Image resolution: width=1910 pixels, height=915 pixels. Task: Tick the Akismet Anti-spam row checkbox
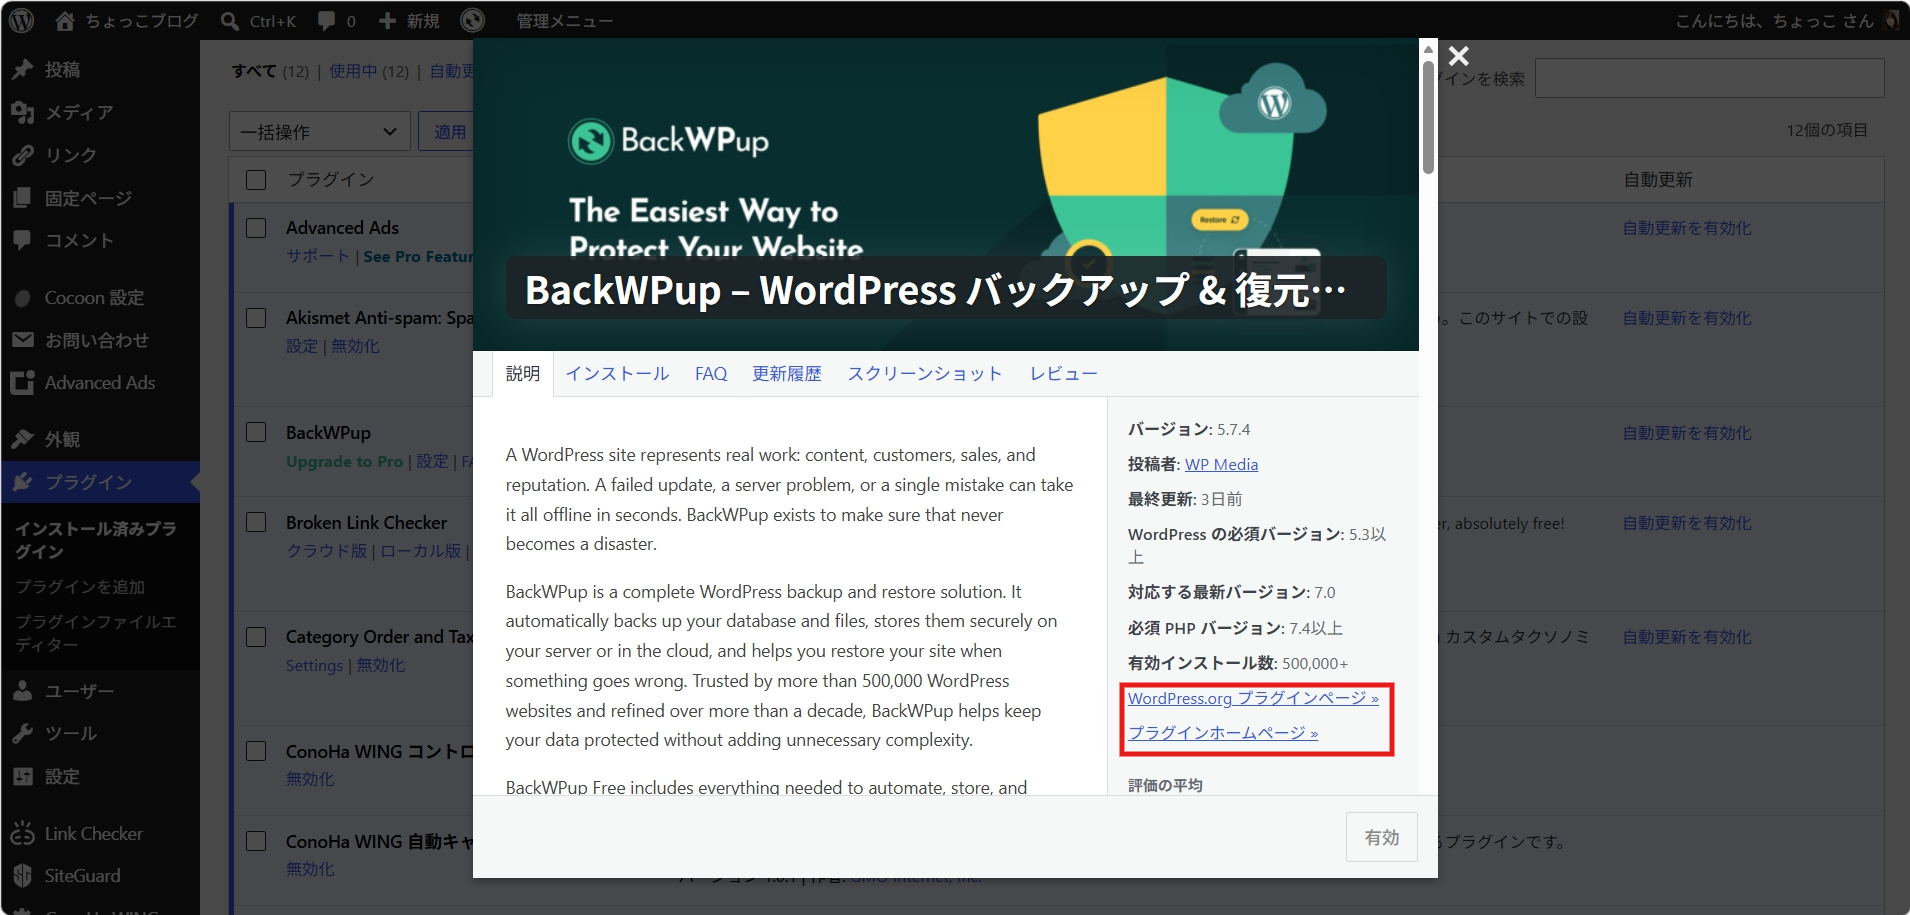(x=256, y=318)
